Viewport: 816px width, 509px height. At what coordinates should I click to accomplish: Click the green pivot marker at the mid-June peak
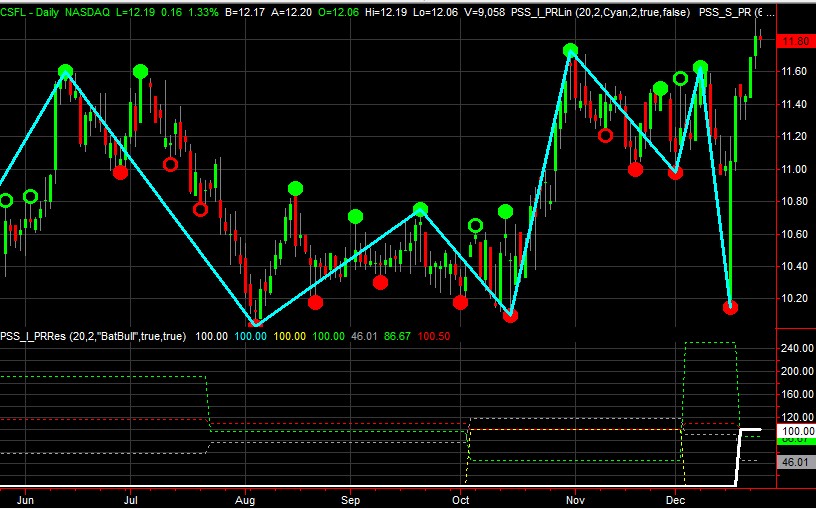(x=65, y=71)
